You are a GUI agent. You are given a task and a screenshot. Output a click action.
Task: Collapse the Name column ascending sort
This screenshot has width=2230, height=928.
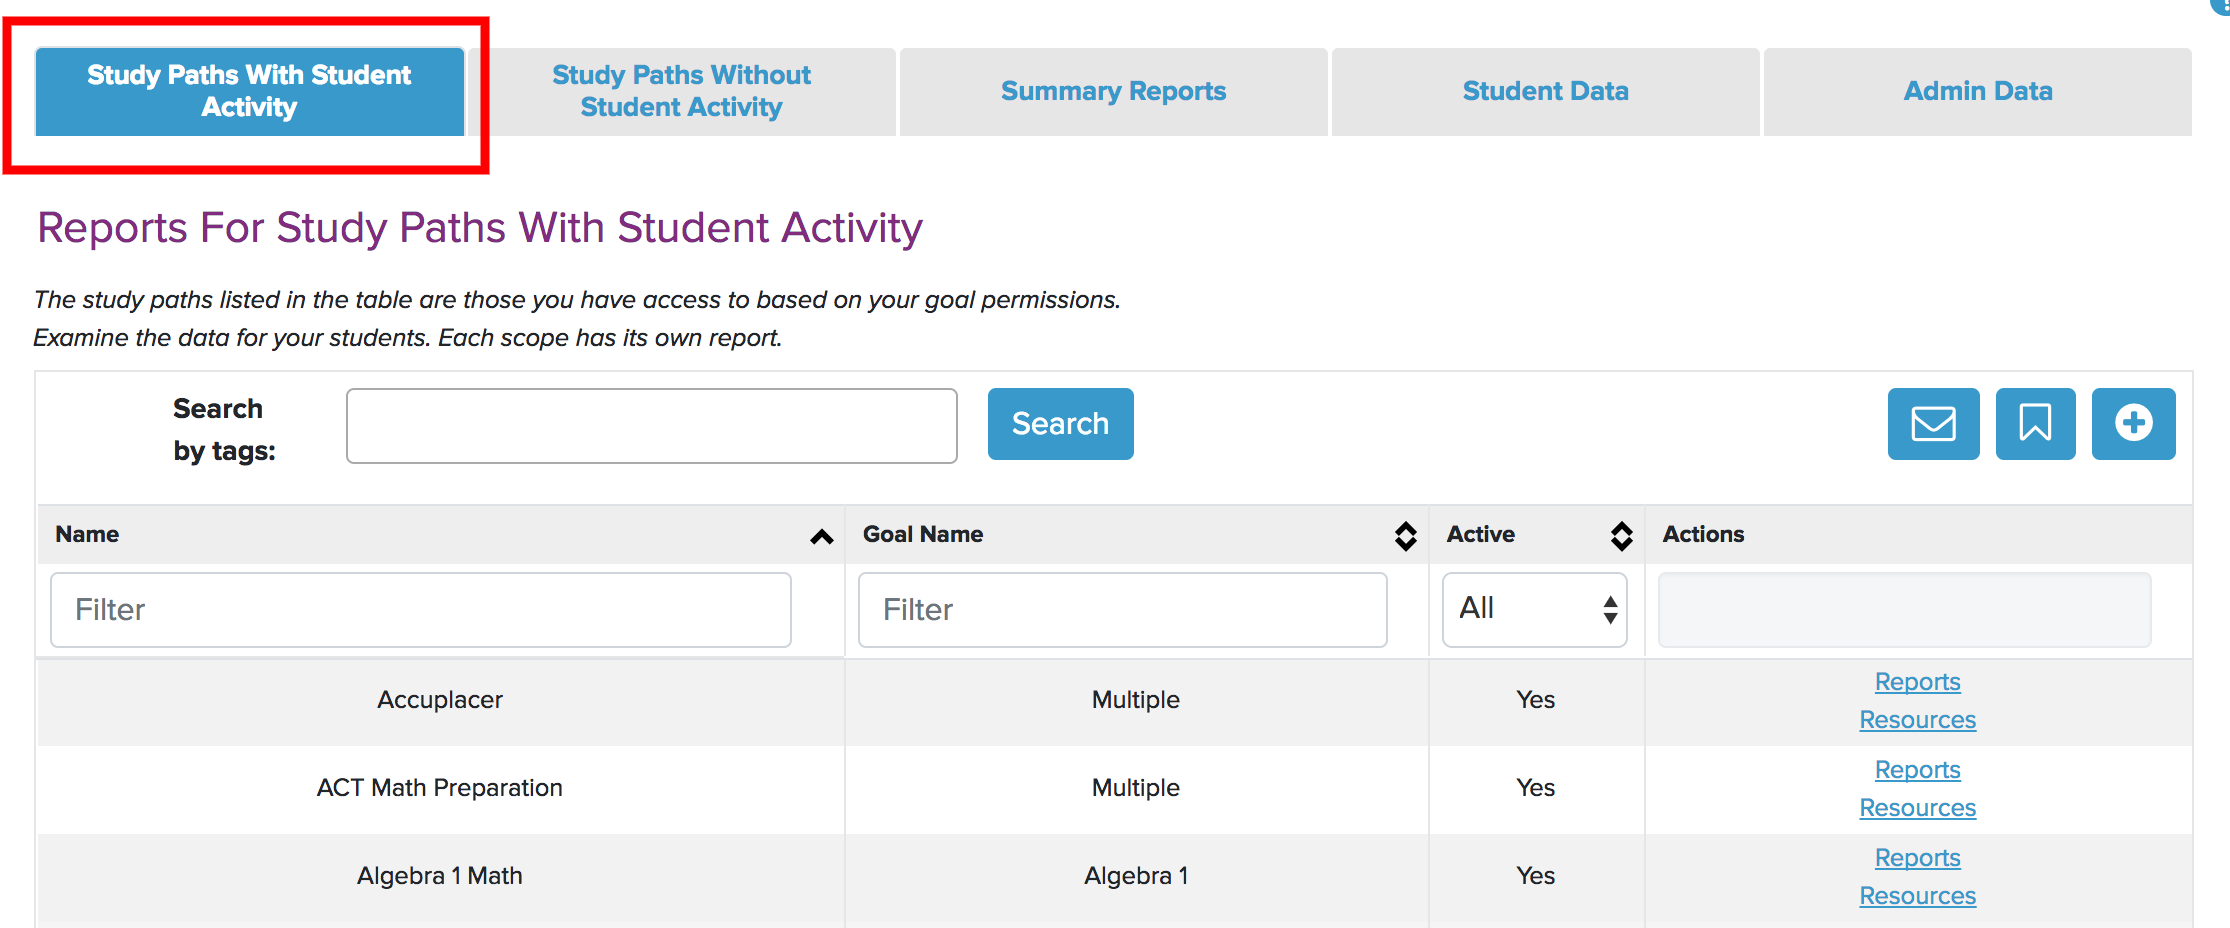coord(822,537)
